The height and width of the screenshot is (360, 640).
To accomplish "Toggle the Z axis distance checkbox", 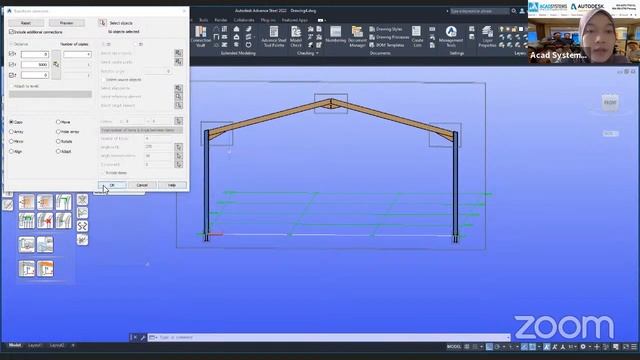I will pos(12,75).
